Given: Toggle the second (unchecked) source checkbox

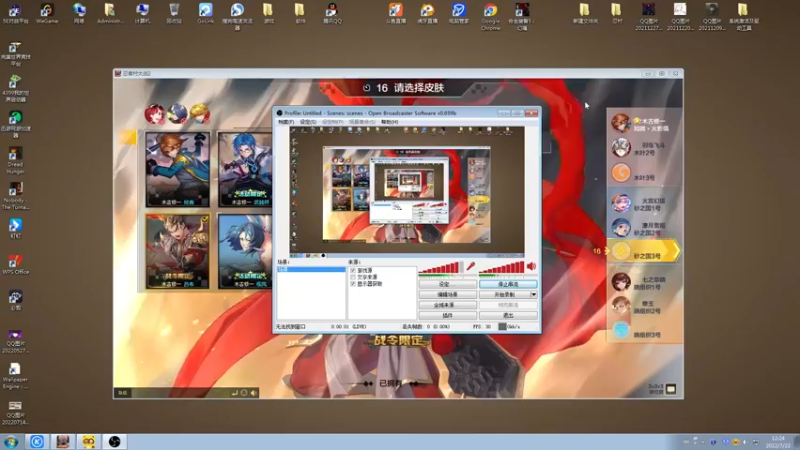Looking at the screenshot, I should pyautogui.click(x=353, y=277).
